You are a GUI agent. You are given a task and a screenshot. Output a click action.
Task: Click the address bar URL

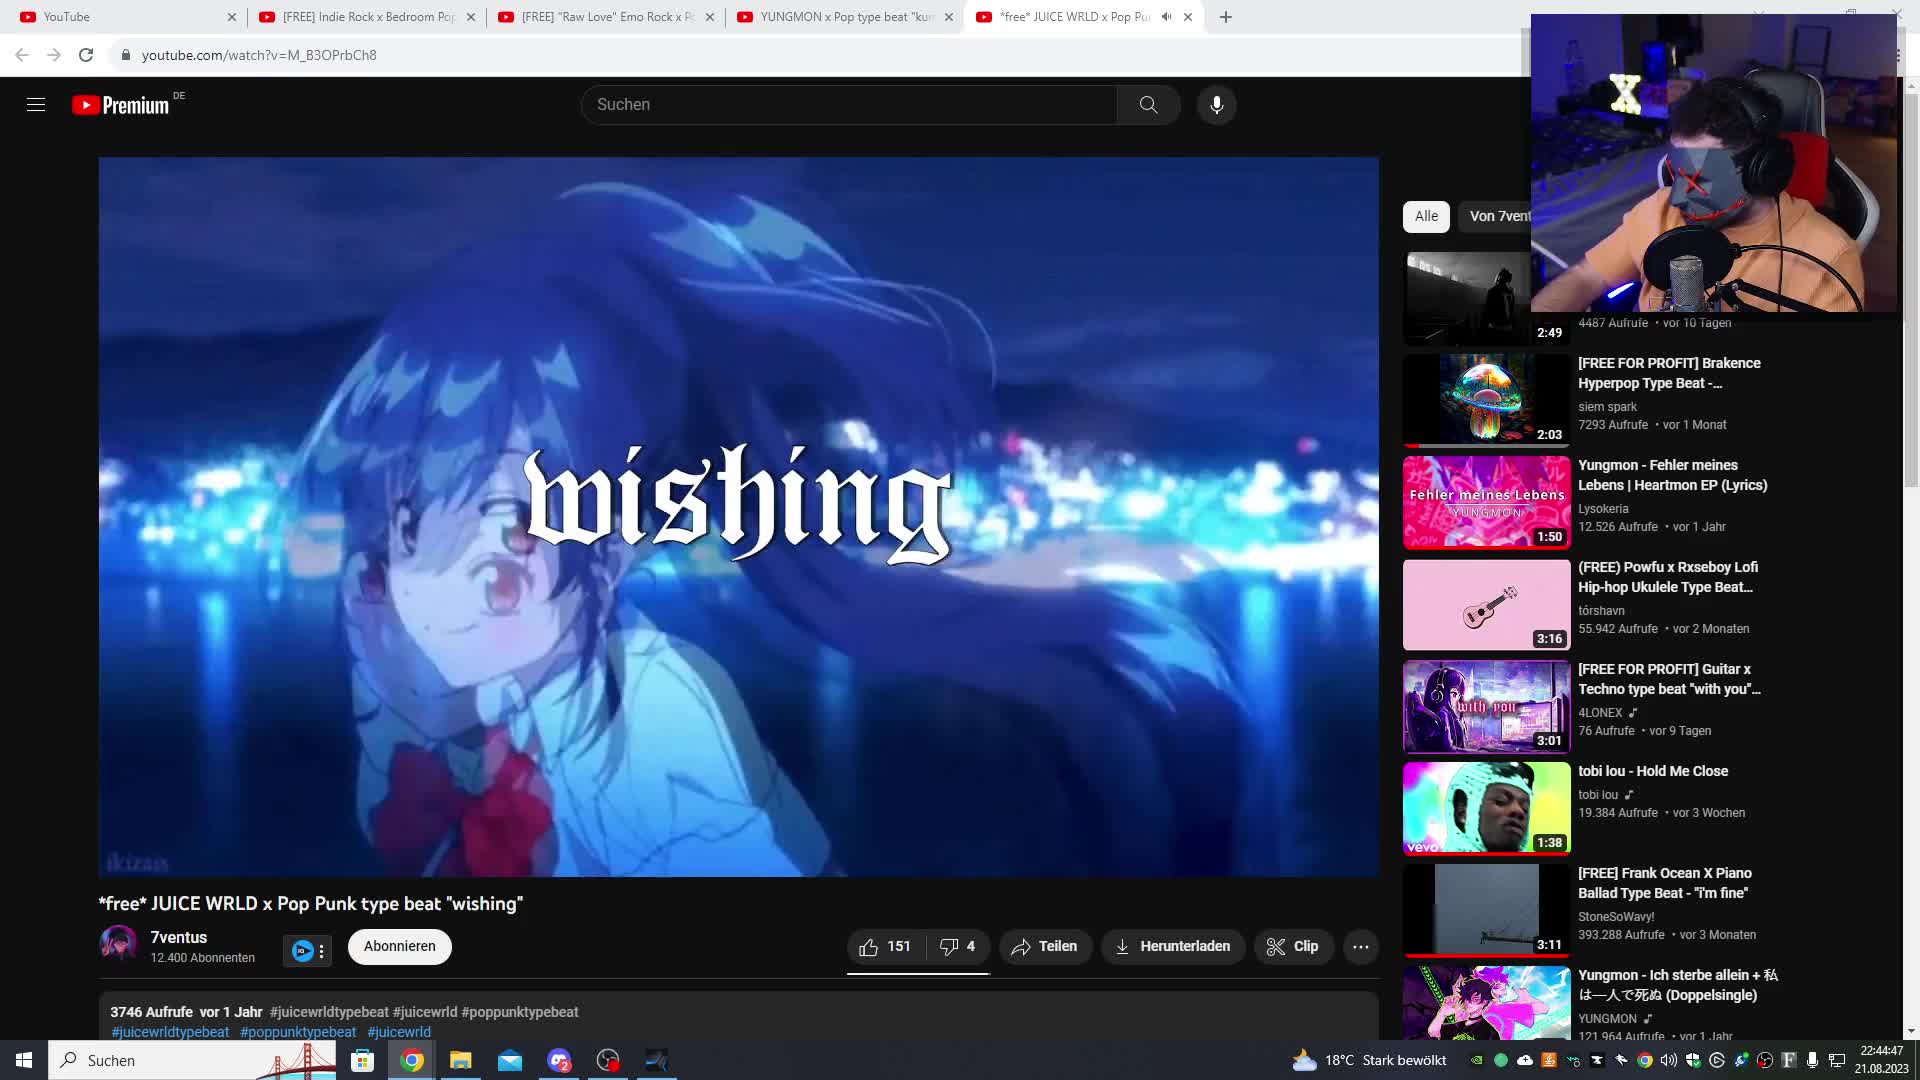(x=259, y=55)
